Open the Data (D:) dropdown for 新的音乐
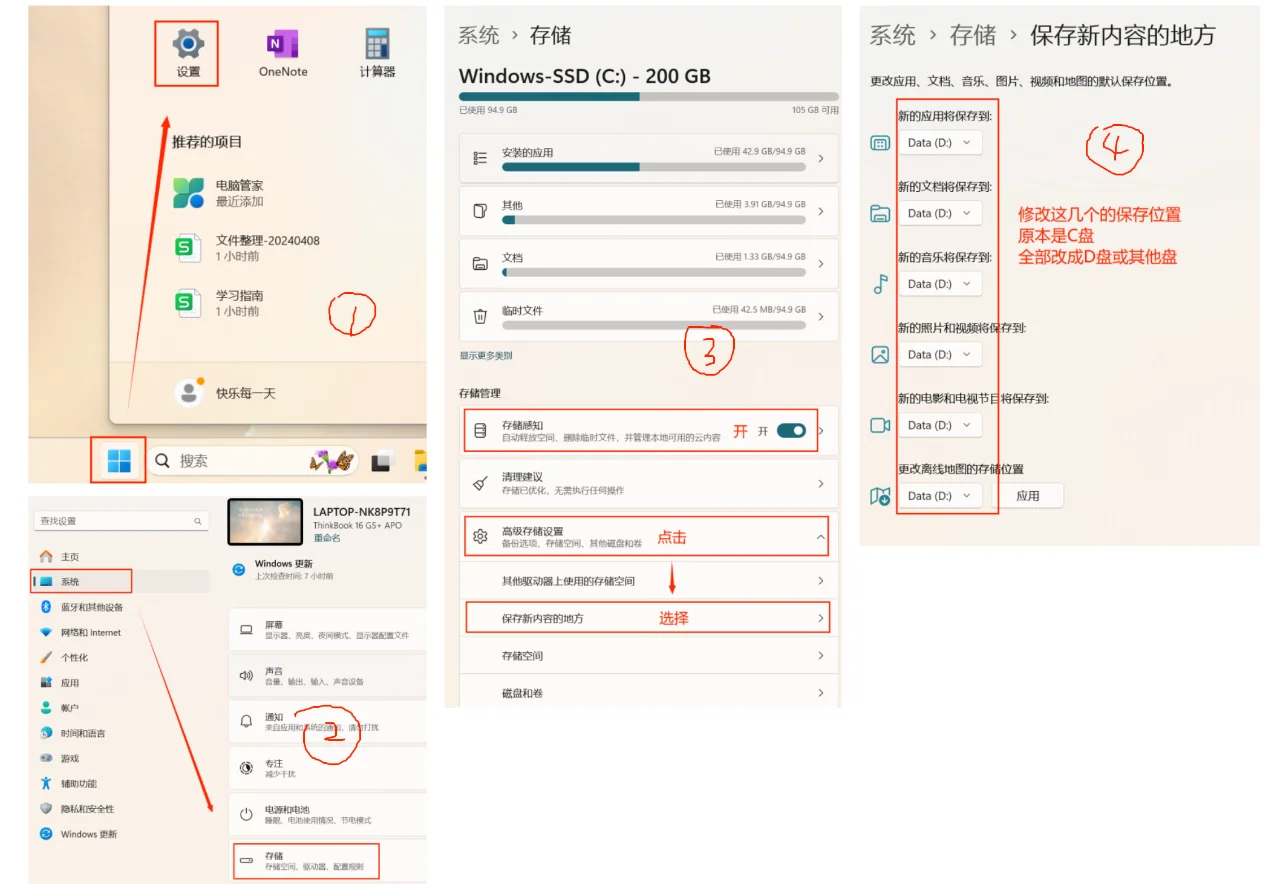This screenshot has width=1280, height=889. tap(940, 283)
